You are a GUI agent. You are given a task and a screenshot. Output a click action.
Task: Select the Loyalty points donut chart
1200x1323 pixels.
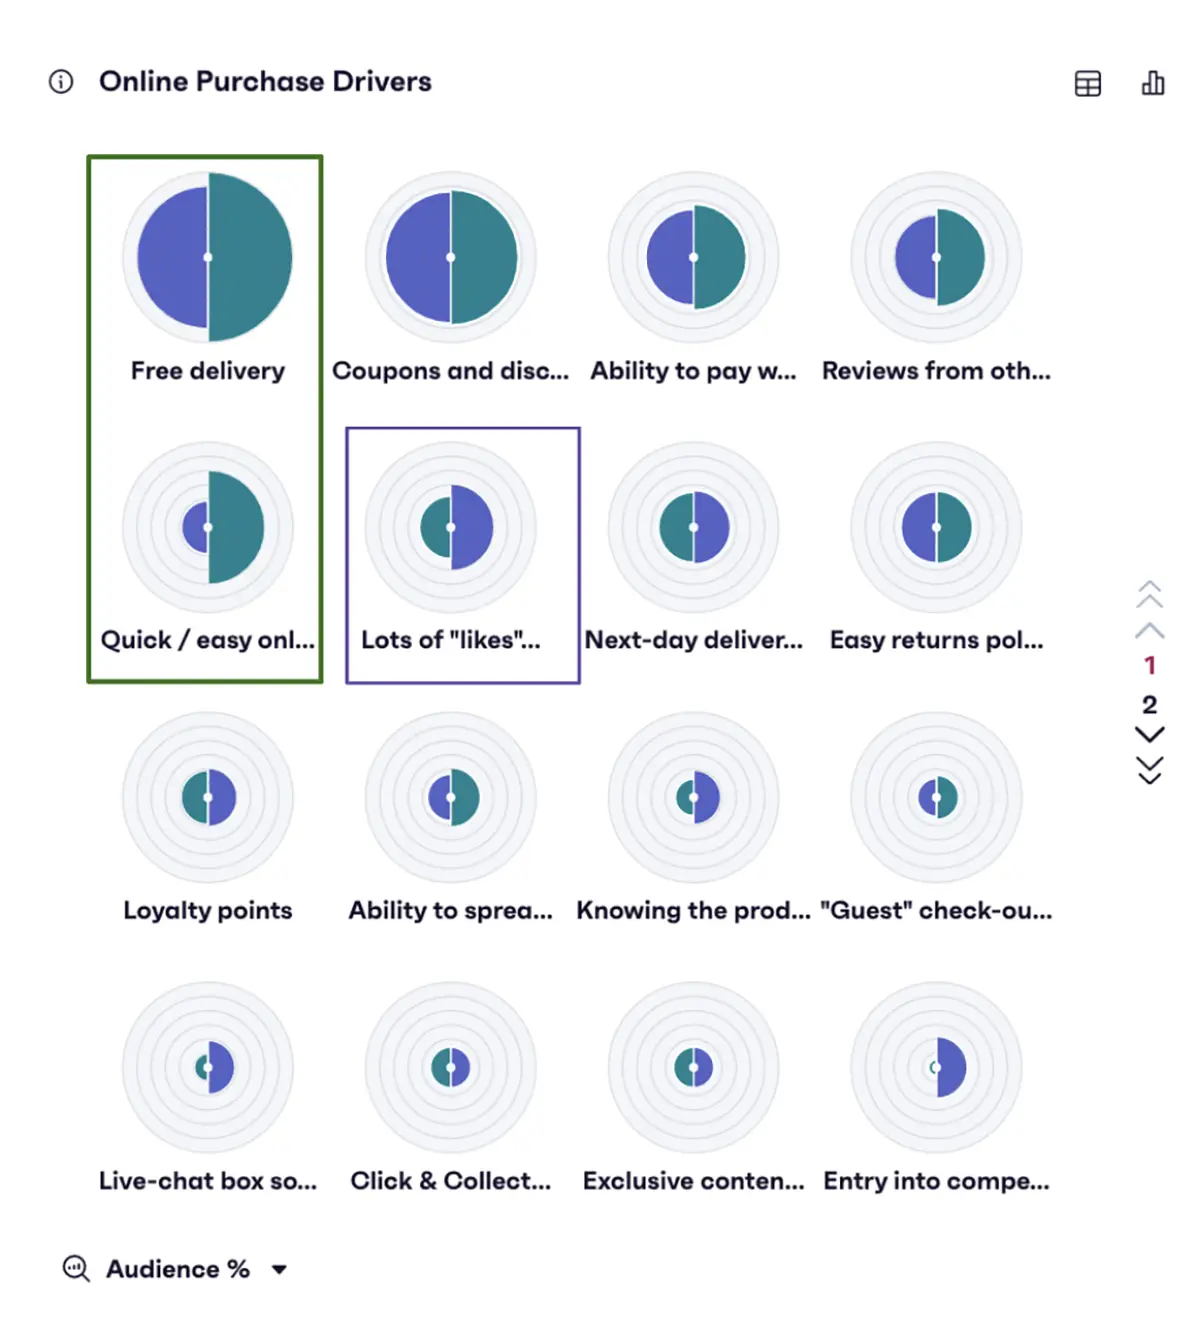click(x=207, y=797)
